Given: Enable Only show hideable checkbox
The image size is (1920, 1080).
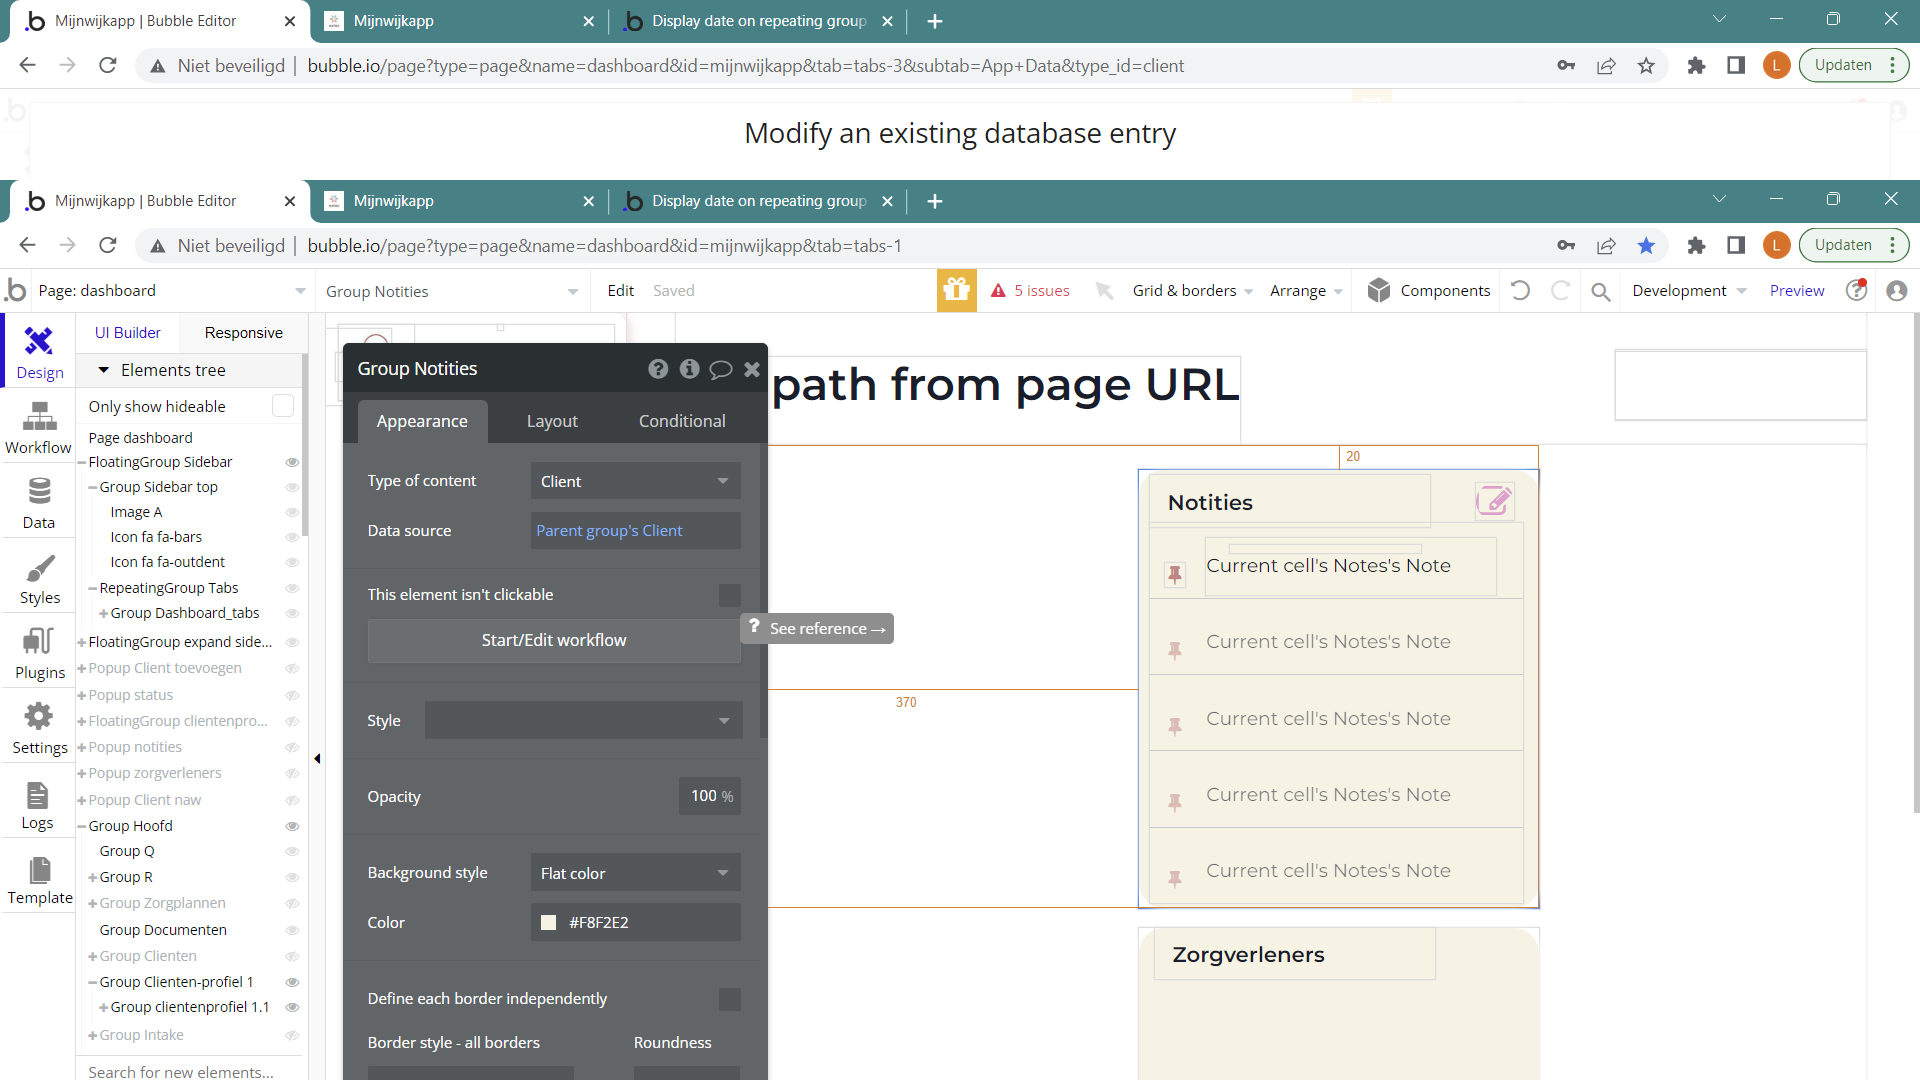Looking at the screenshot, I should 283,406.
